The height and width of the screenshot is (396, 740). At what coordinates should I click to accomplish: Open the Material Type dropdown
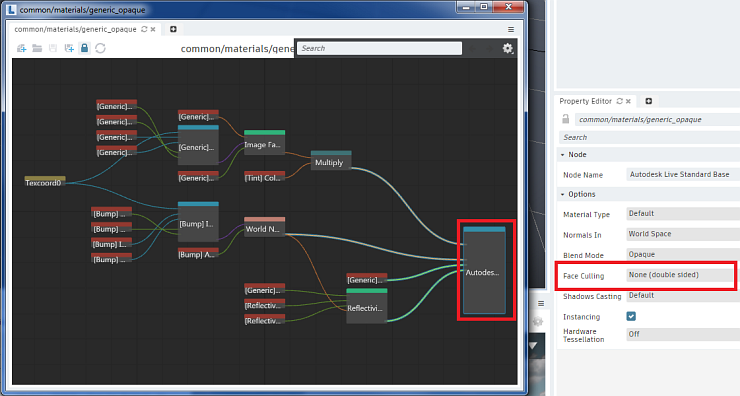683,213
